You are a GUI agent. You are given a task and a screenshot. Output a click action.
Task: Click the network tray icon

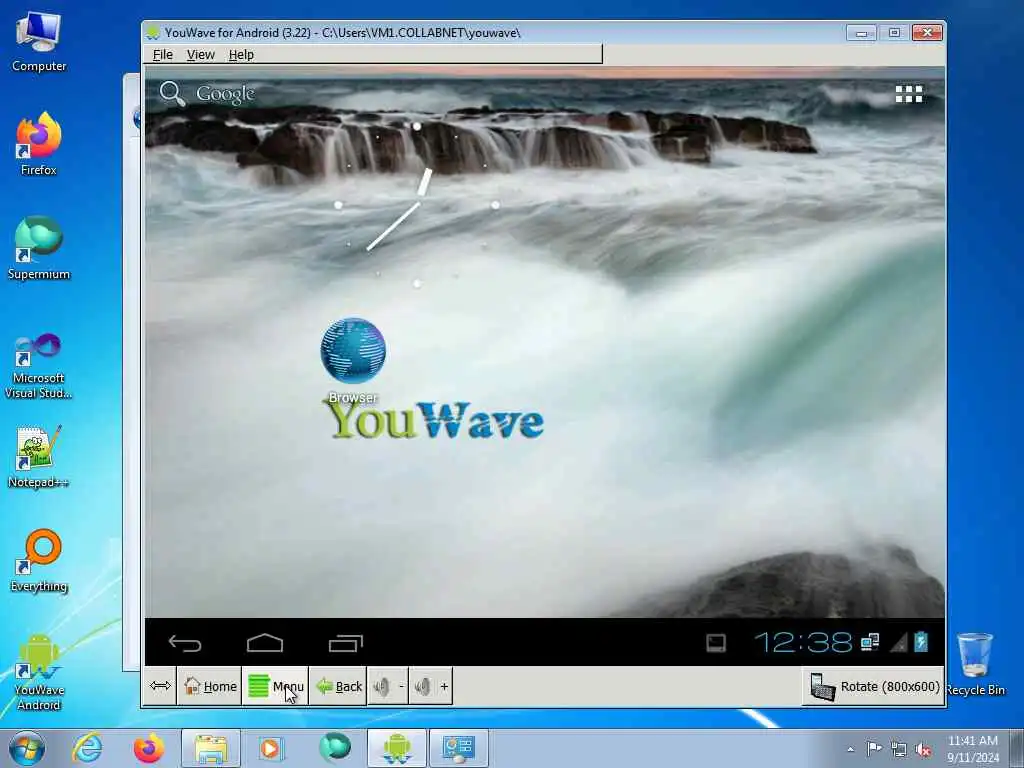(899, 749)
